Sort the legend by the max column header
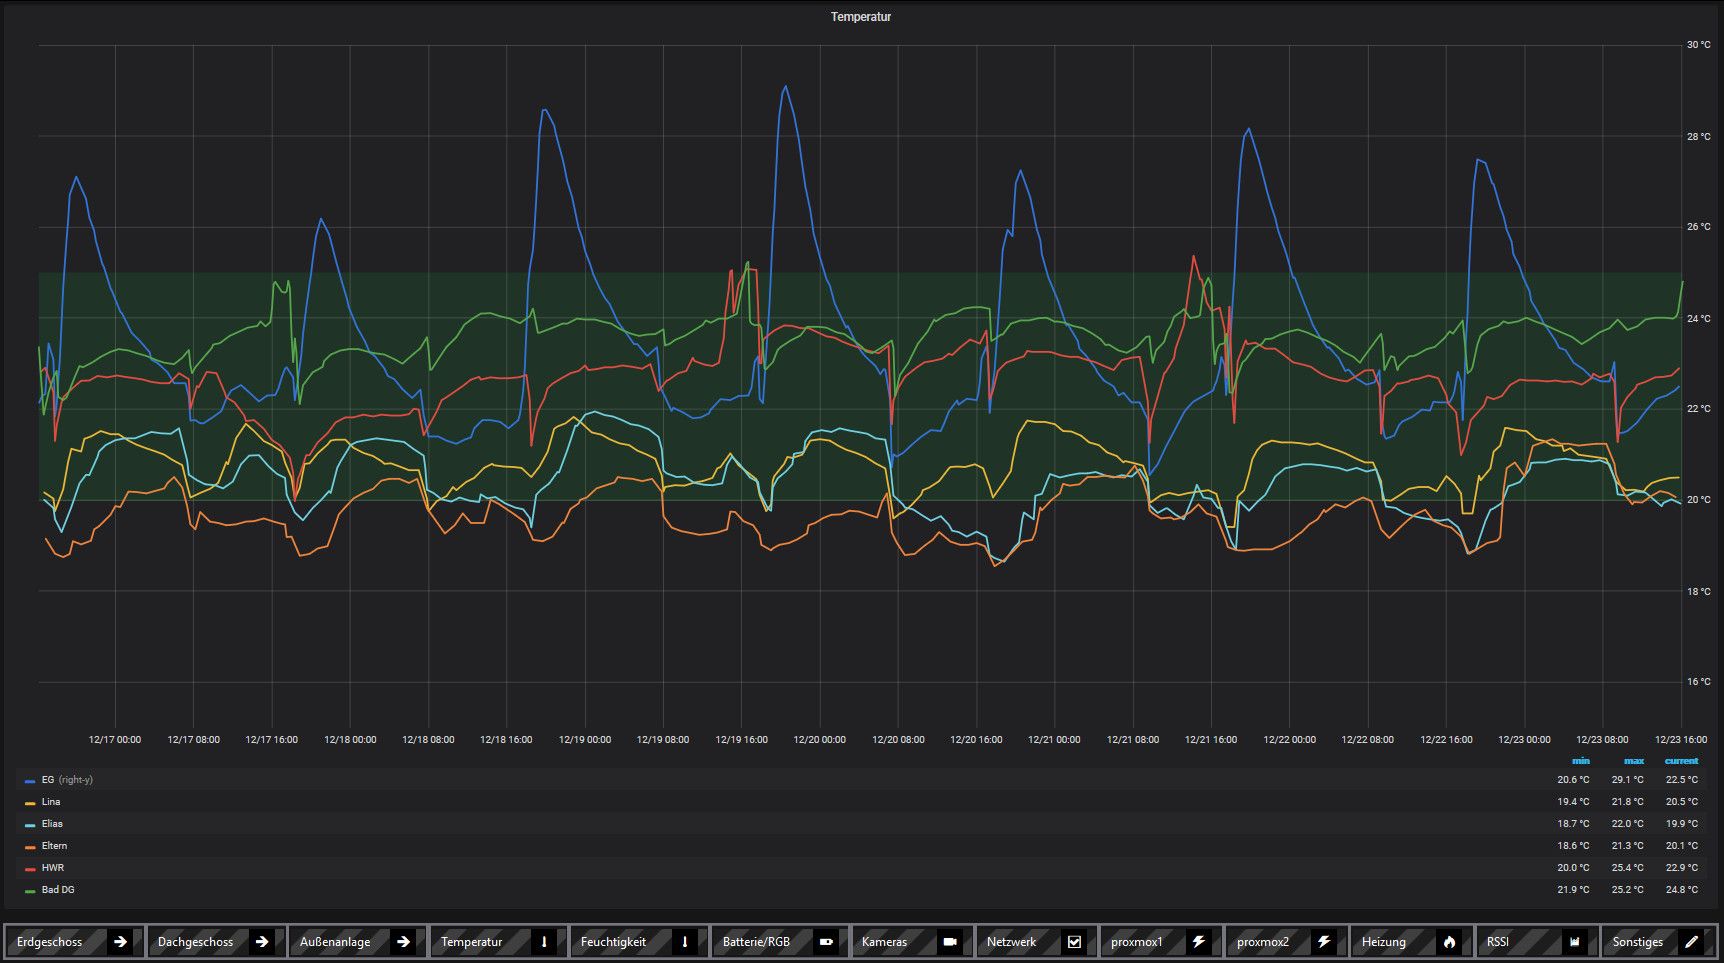Image resolution: width=1724 pixels, height=963 pixels. tap(1634, 761)
